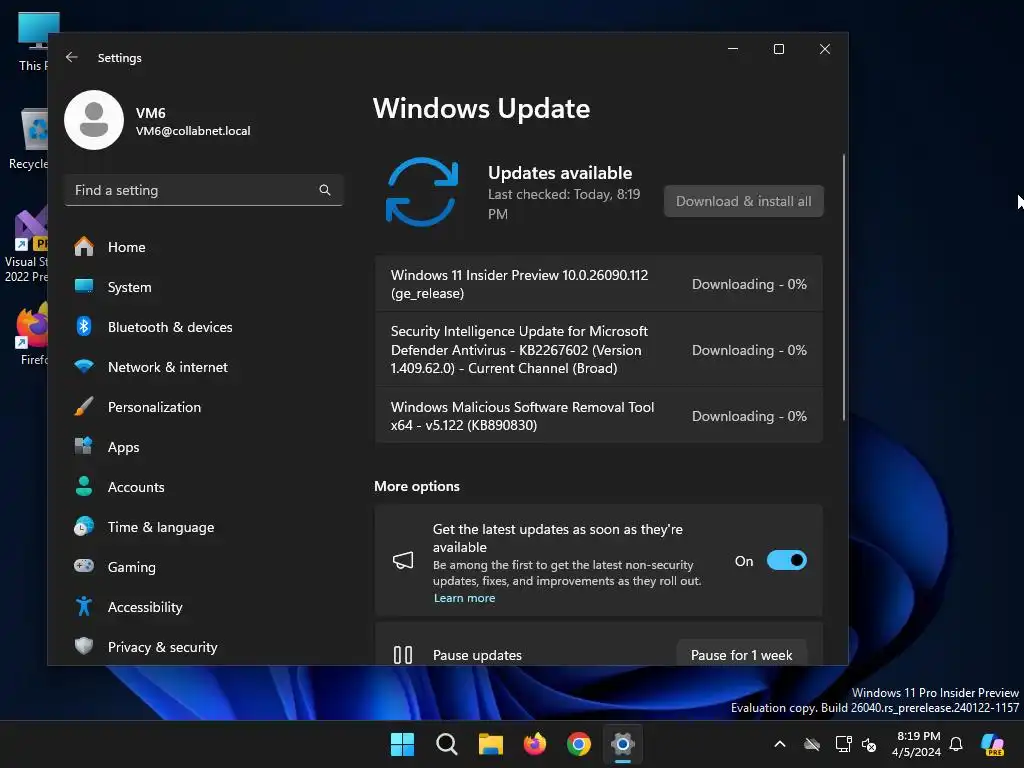This screenshot has width=1024, height=768.
Task: Click Download & install all button
Action: [743, 201]
